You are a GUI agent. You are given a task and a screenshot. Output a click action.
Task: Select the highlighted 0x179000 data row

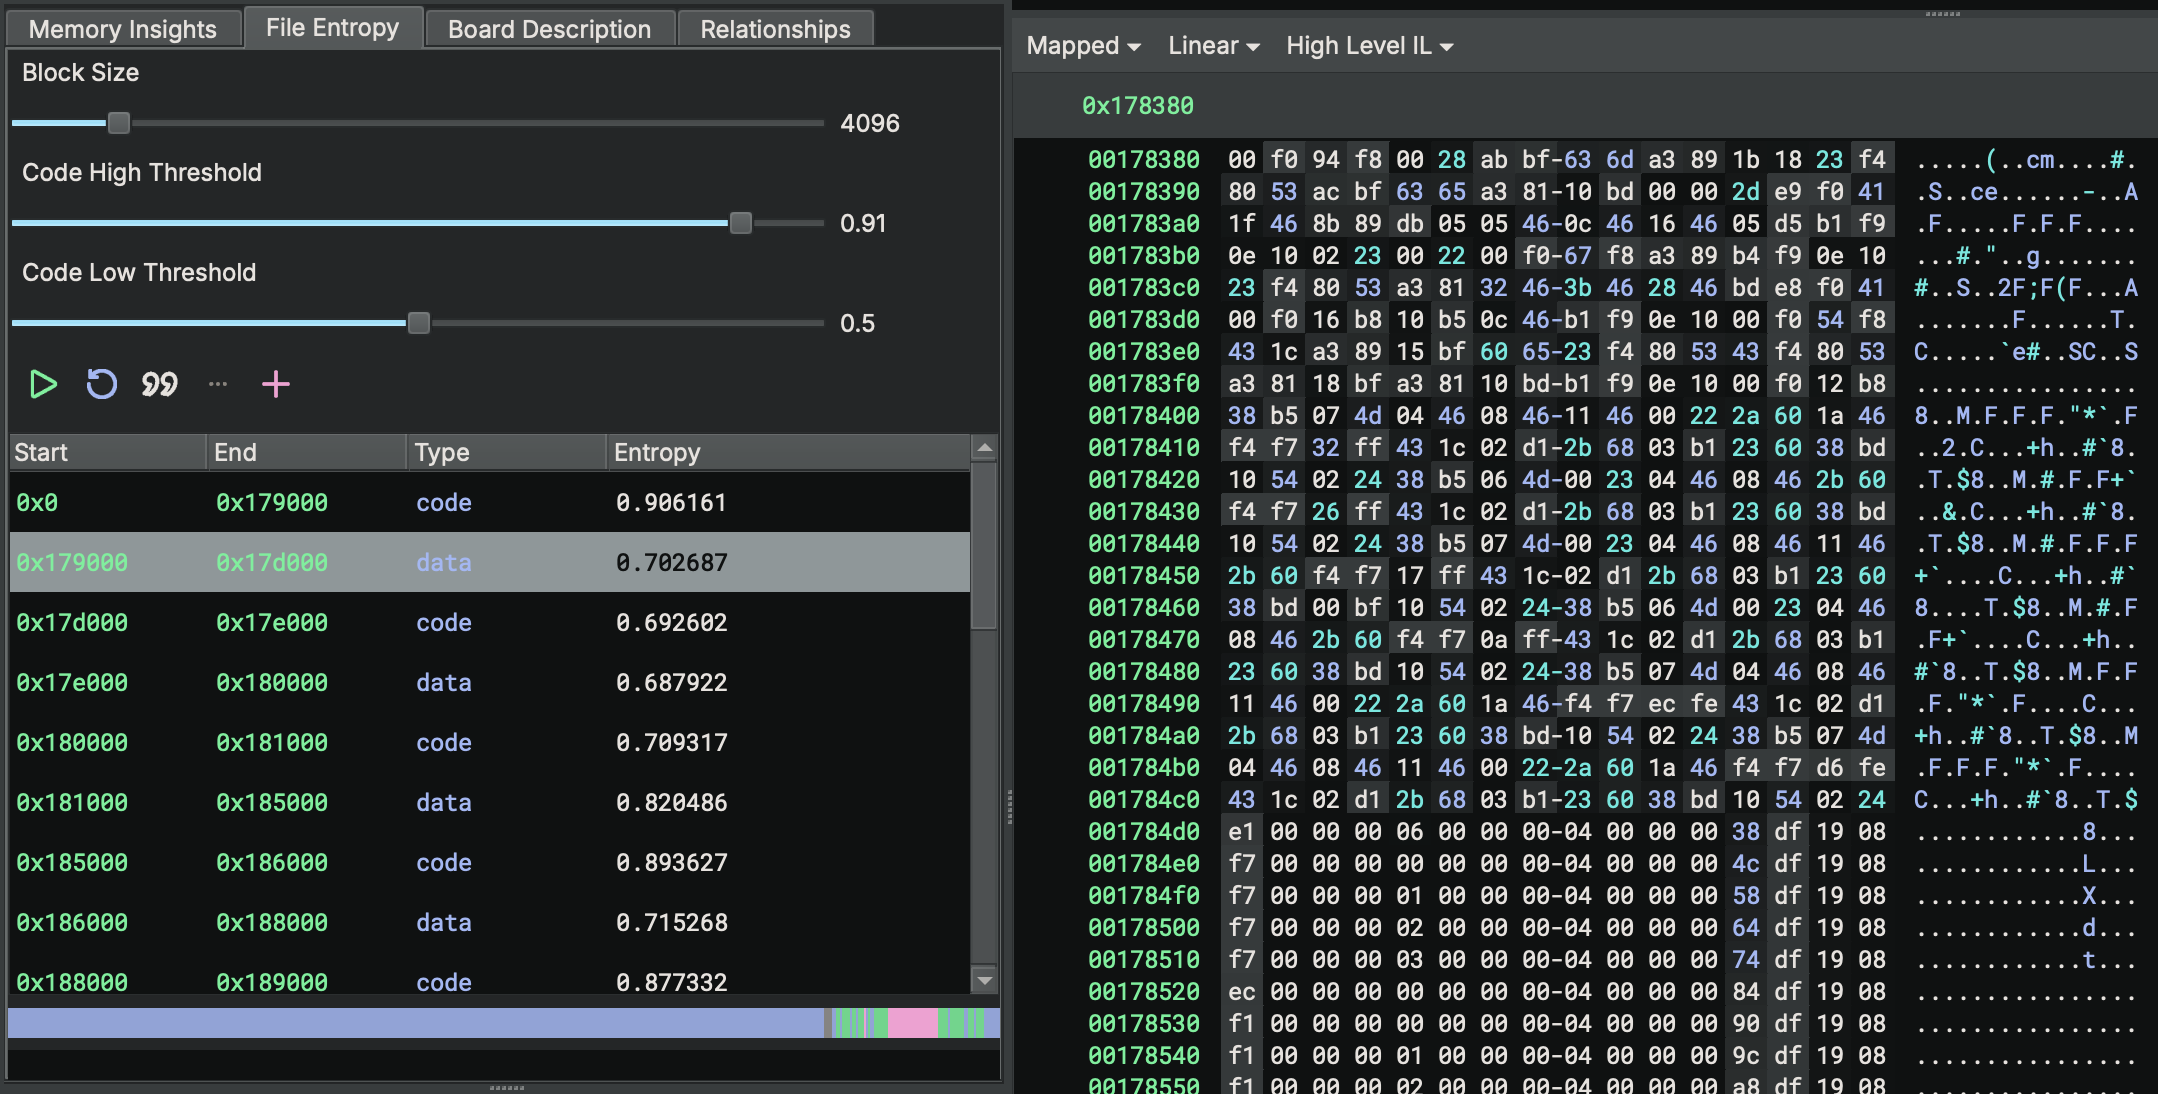pyautogui.click(x=490, y=562)
